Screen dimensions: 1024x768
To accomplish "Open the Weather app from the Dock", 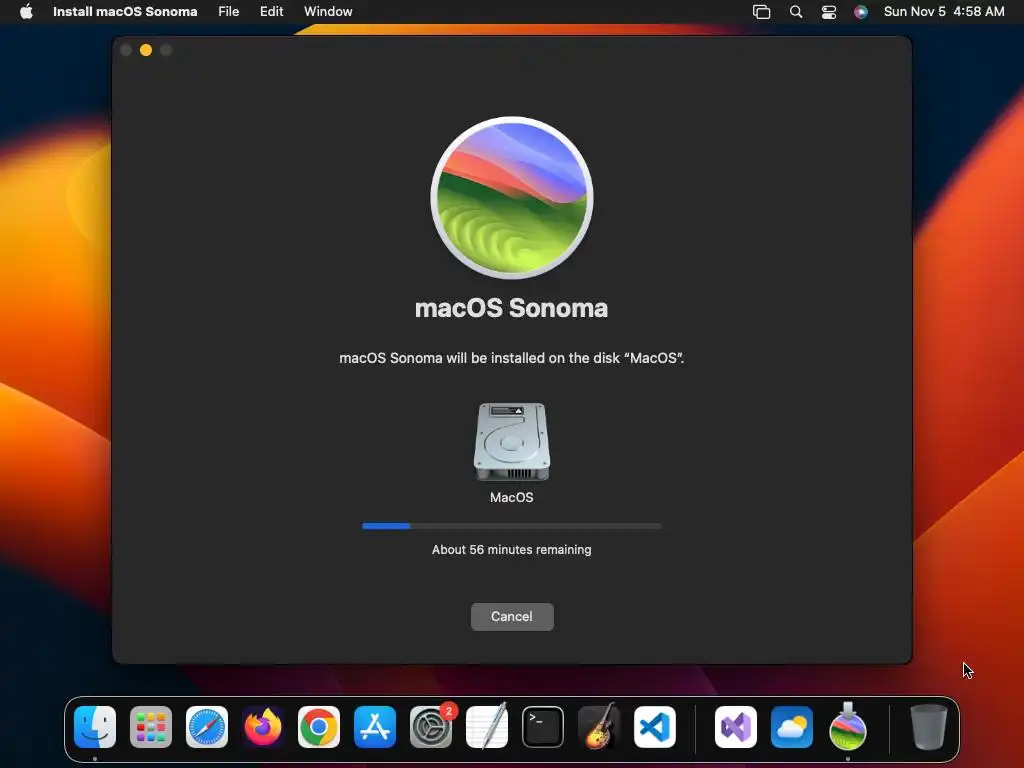I will 792,727.
